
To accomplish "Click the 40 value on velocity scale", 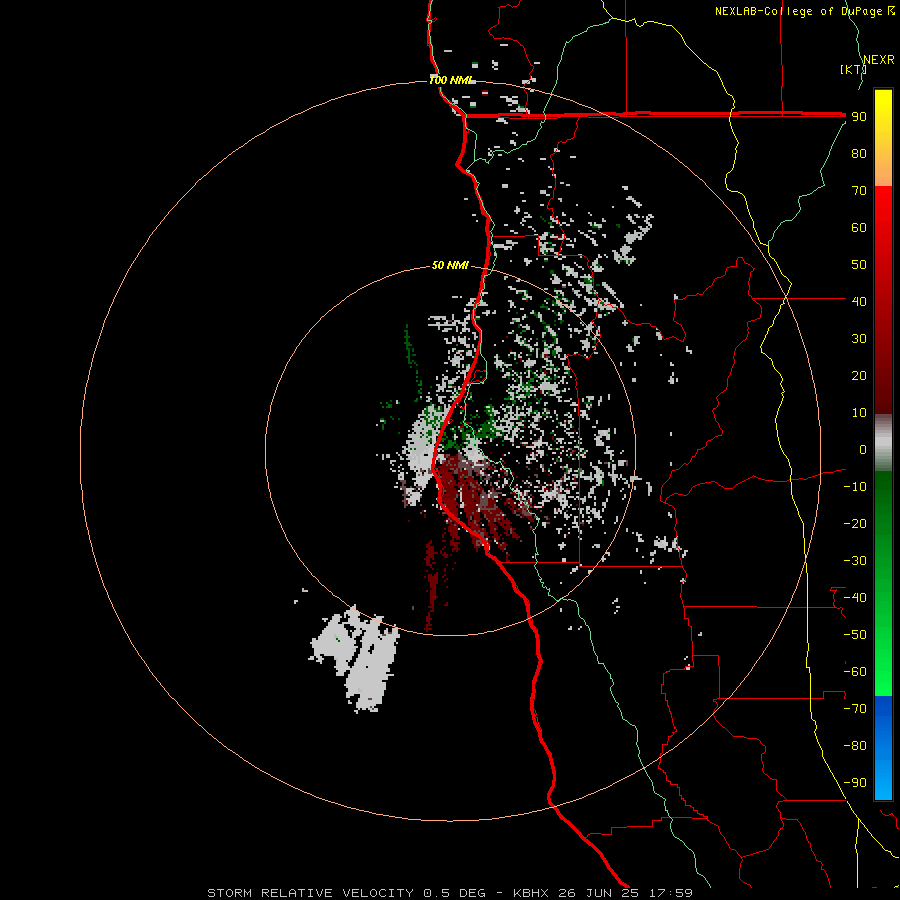I will click(859, 301).
